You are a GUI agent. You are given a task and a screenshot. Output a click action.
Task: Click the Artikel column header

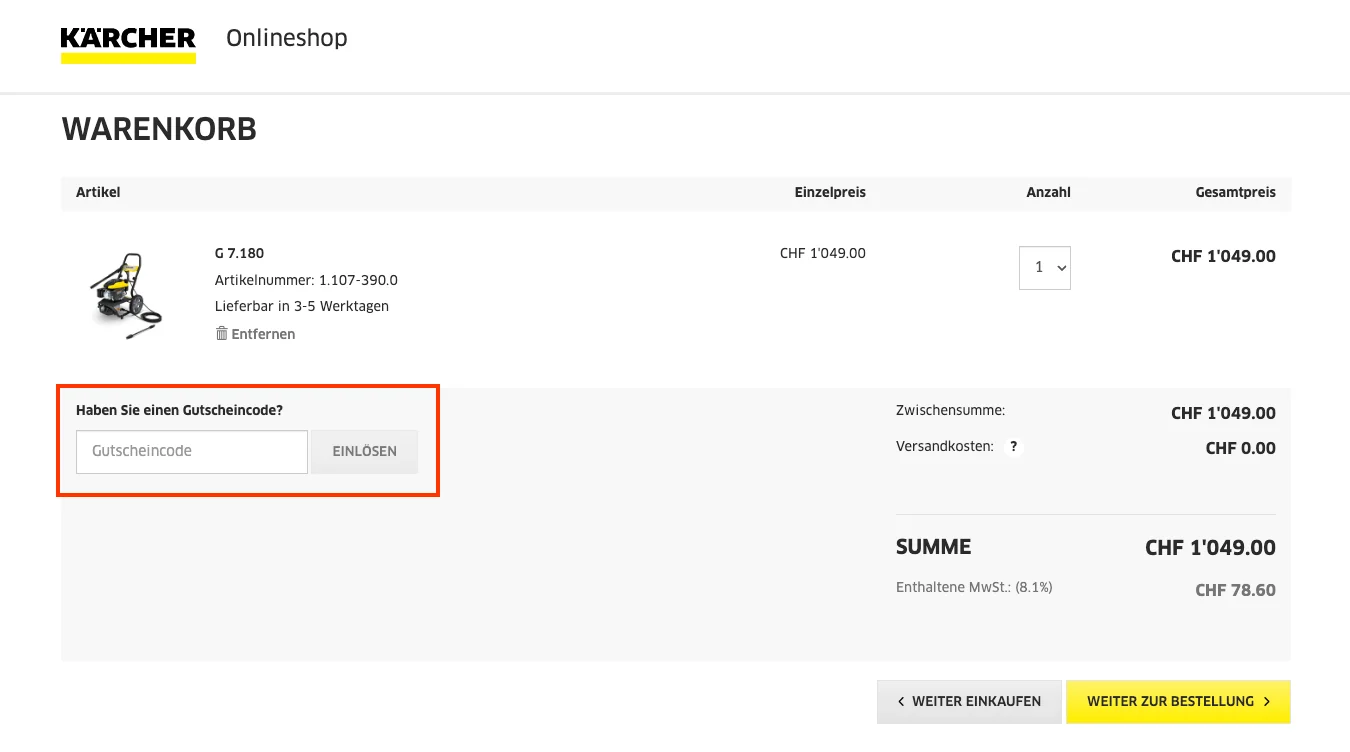(x=98, y=192)
